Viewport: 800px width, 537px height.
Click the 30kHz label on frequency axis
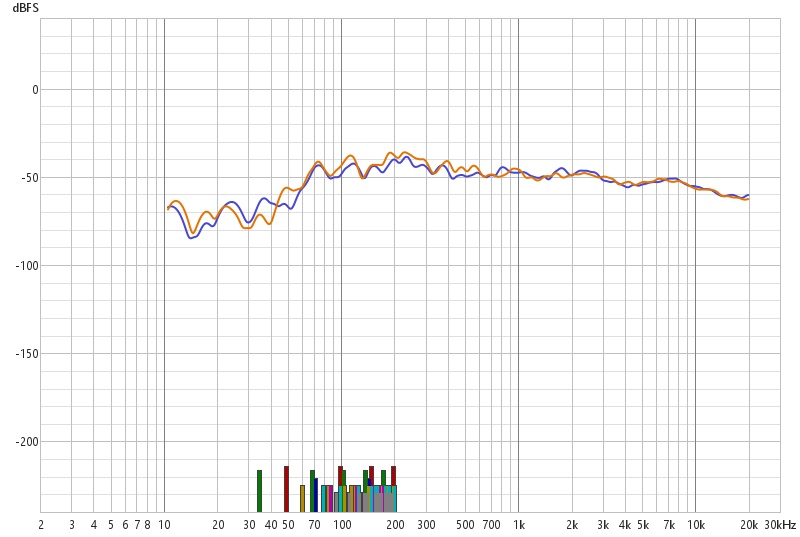780,524
